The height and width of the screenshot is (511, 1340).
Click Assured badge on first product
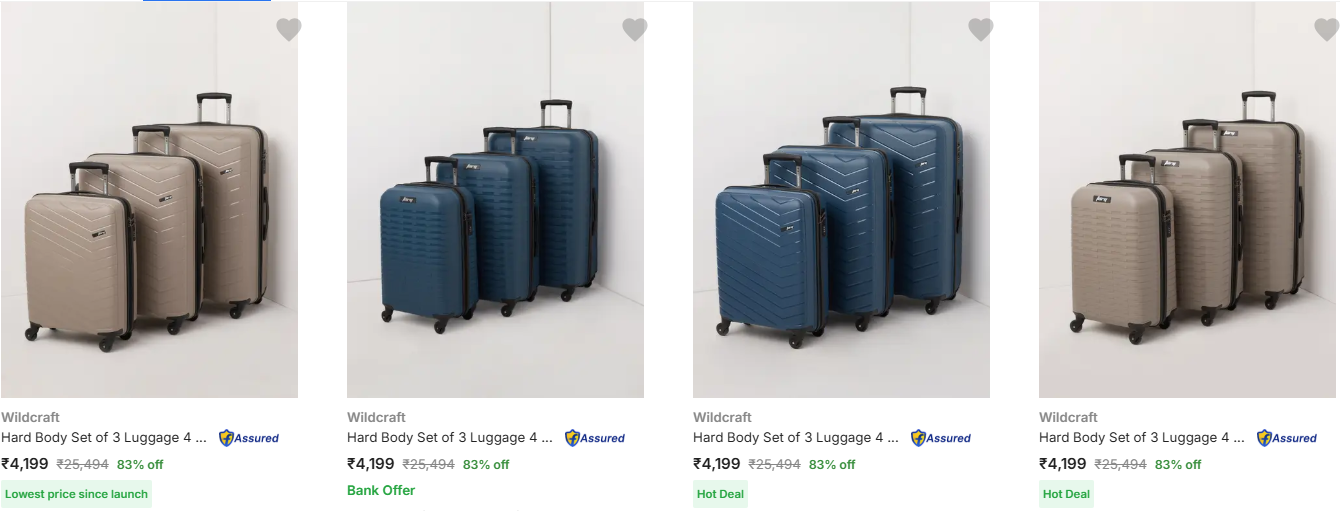(x=249, y=438)
